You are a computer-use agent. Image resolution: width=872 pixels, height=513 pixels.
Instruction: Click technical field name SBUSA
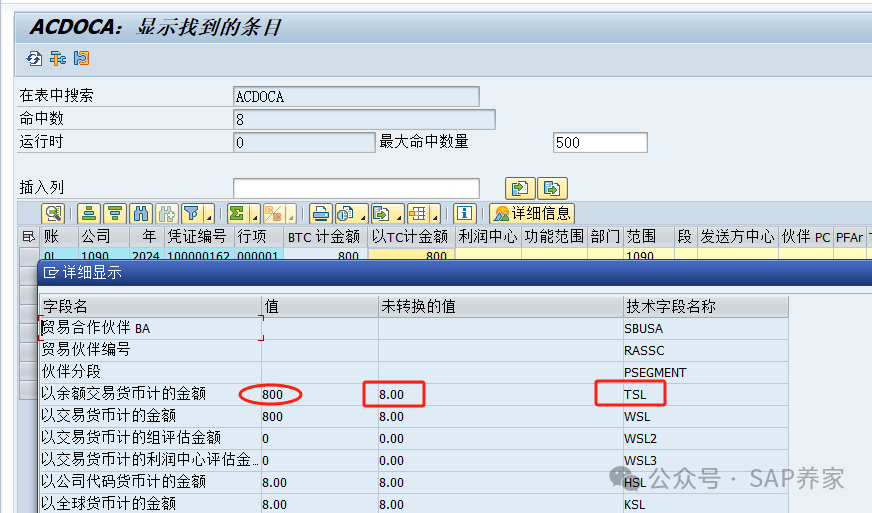tap(643, 329)
